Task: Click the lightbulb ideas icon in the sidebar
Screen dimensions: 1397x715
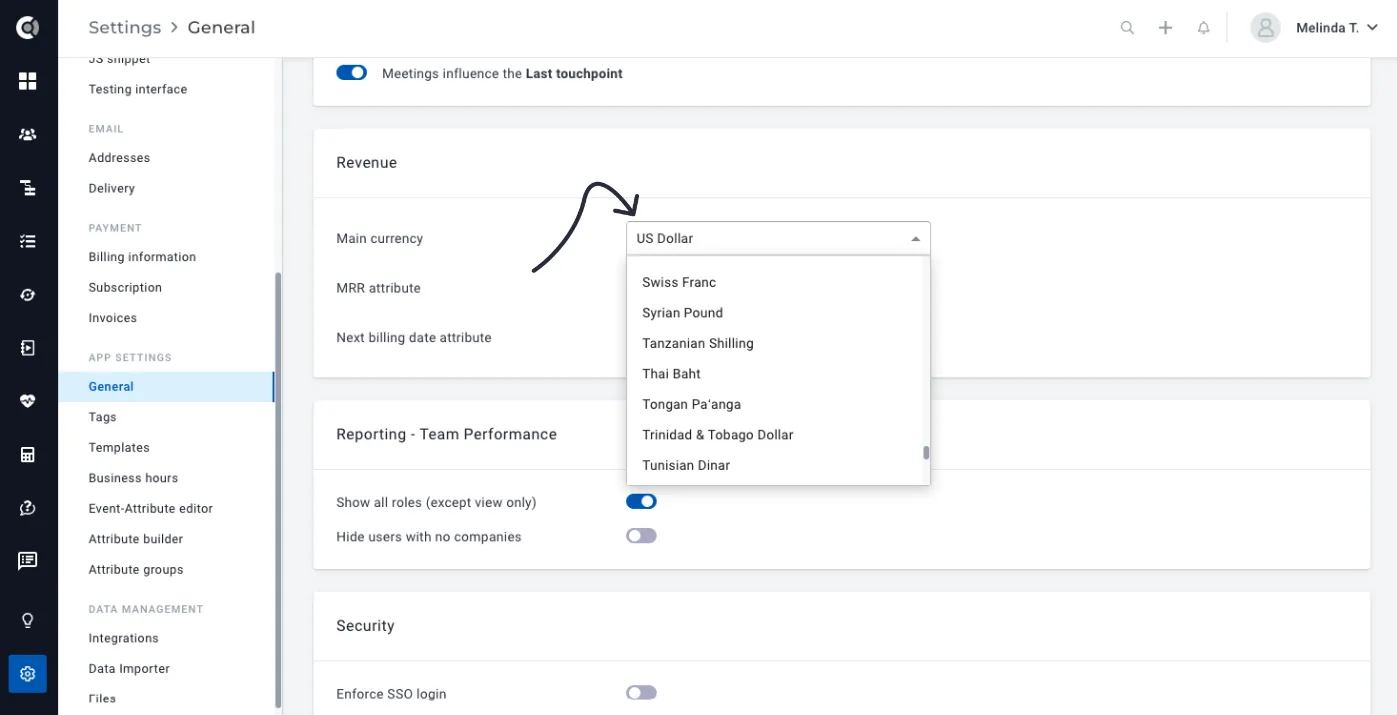Action: coord(28,620)
